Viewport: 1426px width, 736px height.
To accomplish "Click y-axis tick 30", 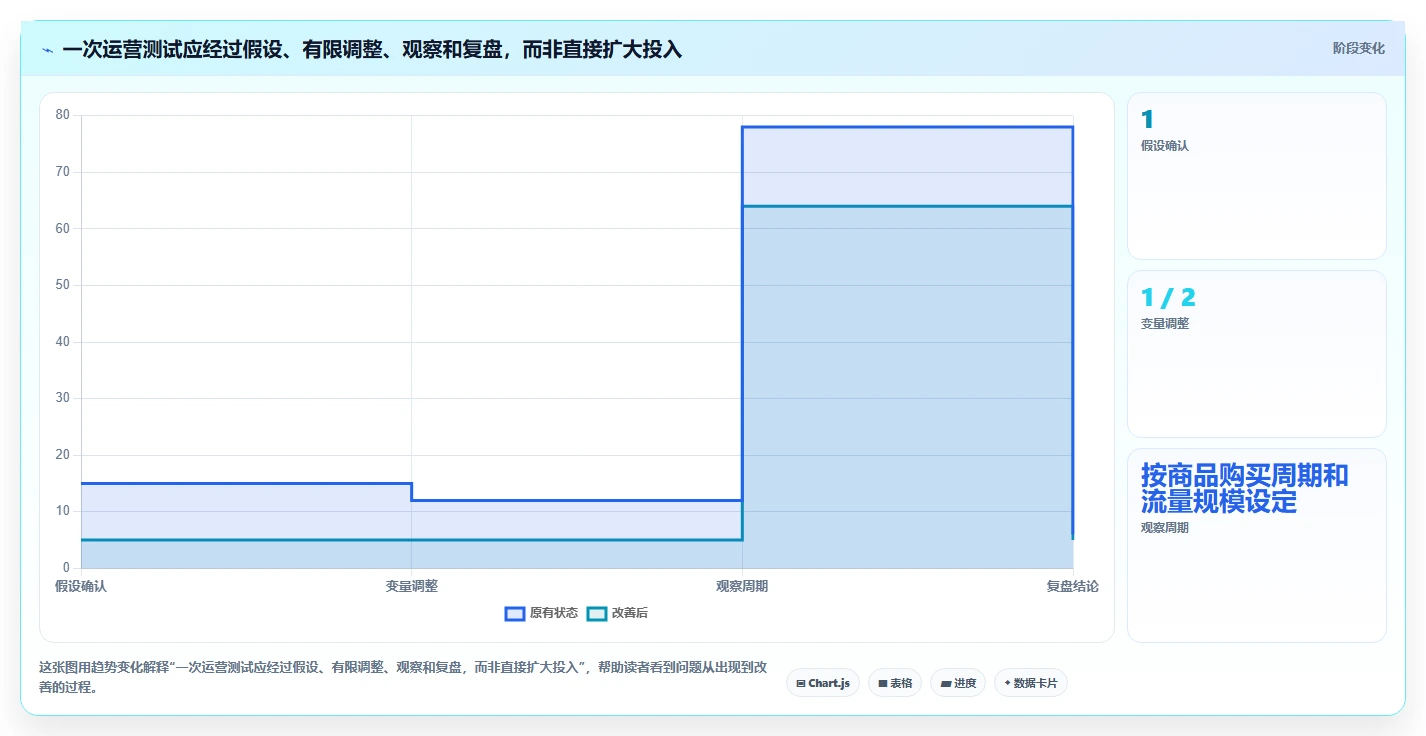I will click(62, 398).
